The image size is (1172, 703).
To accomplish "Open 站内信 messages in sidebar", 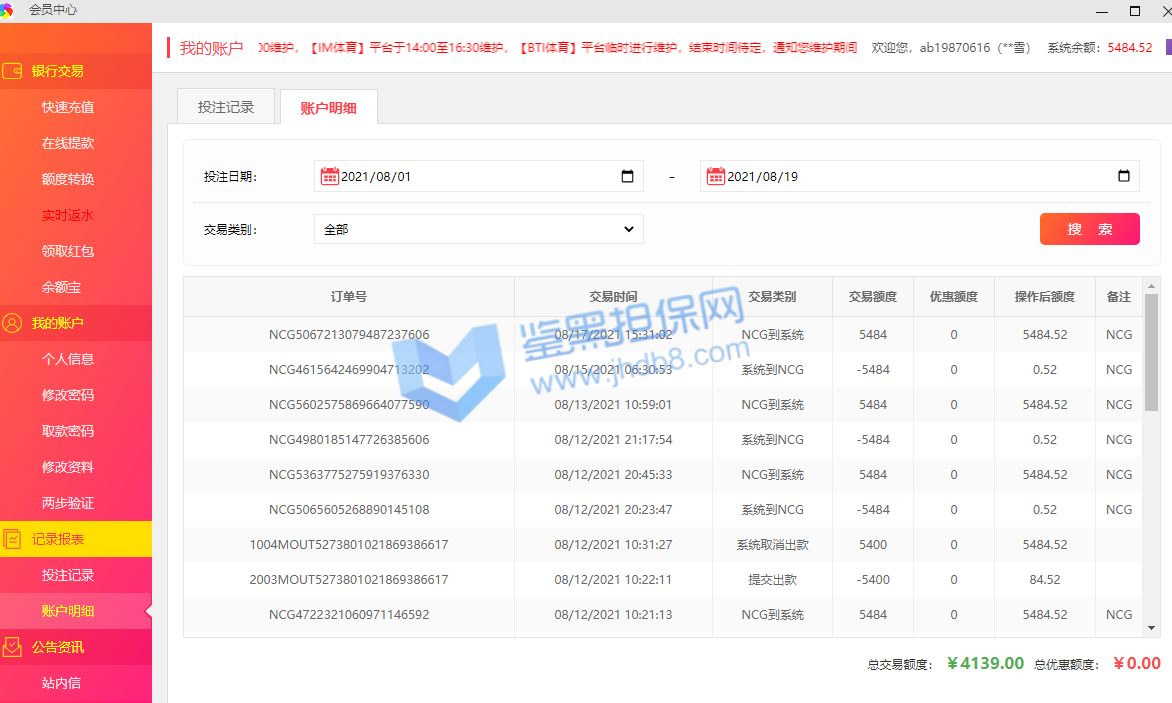I will pos(61,683).
